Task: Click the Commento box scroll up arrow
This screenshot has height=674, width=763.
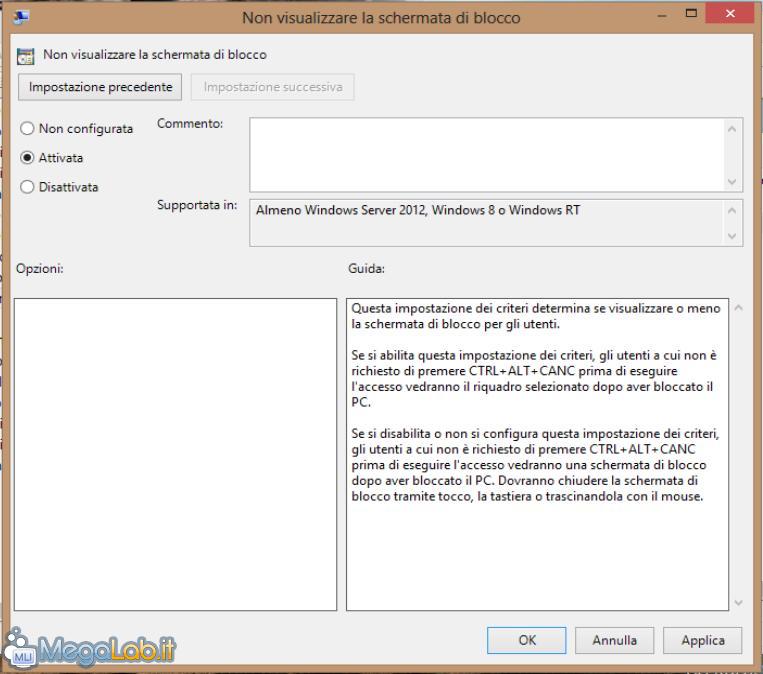Action: pyautogui.click(x=732, y=129)
